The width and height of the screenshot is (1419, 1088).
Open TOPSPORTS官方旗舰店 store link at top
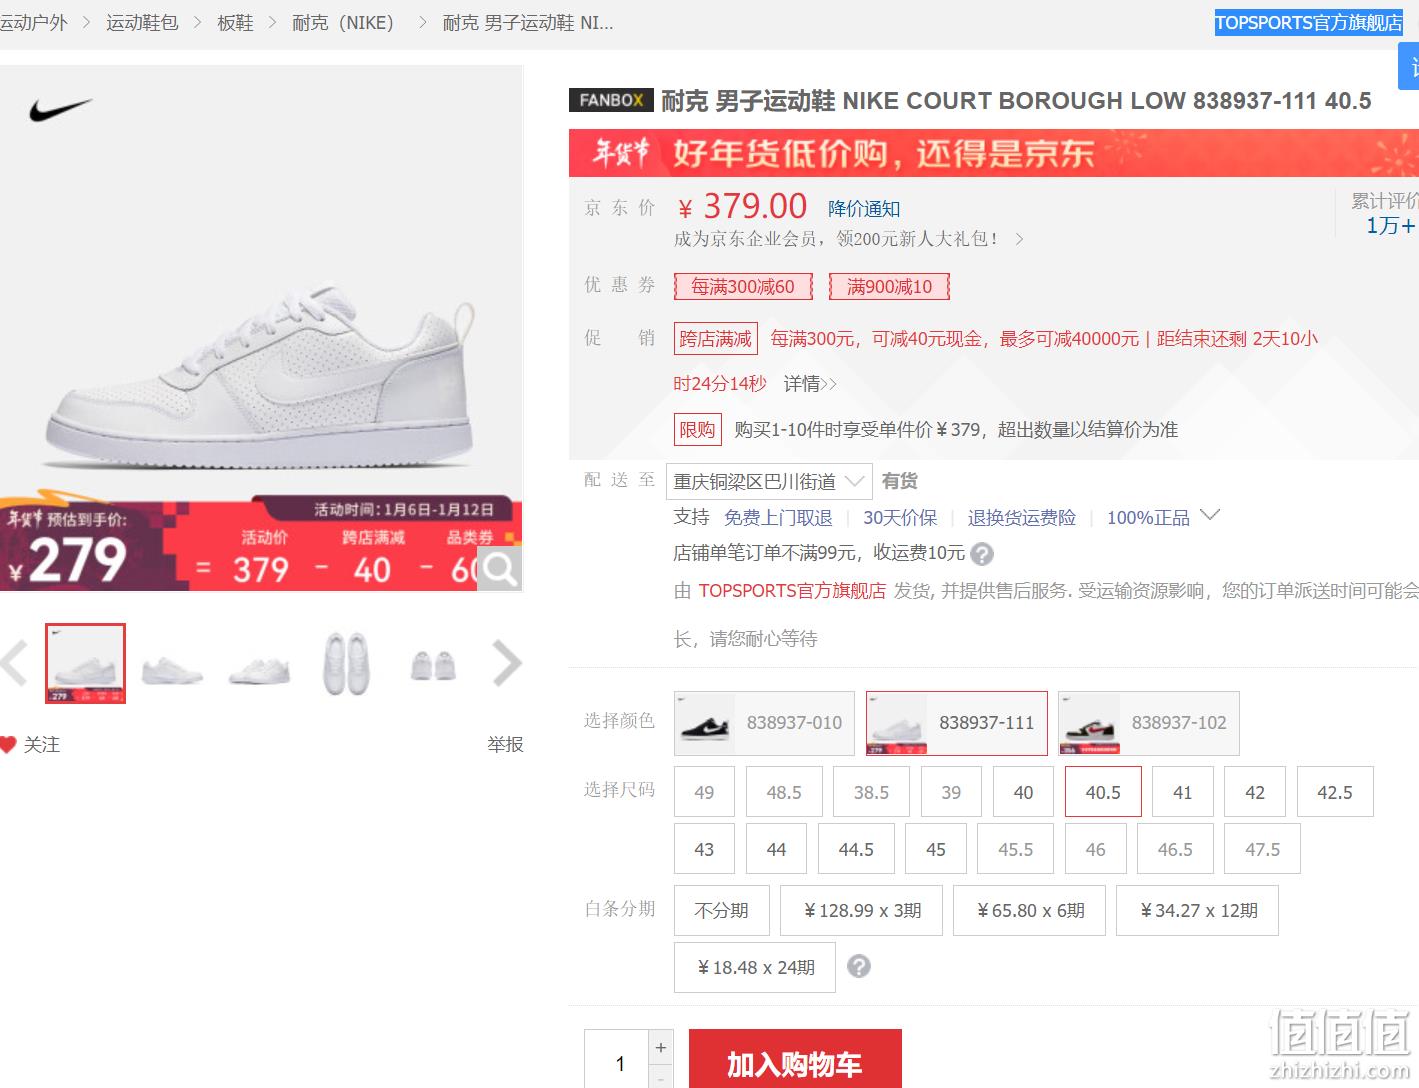click(1308, 22)
